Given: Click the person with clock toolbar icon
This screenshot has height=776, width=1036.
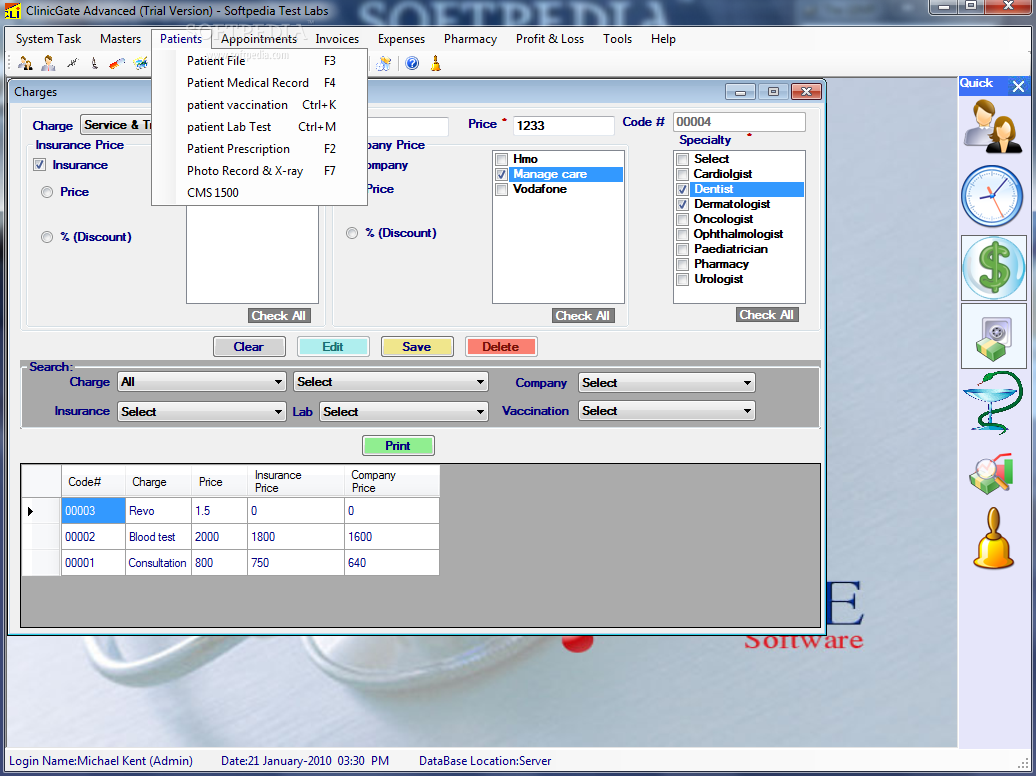Looking at the screenshot, I should 384,63.
